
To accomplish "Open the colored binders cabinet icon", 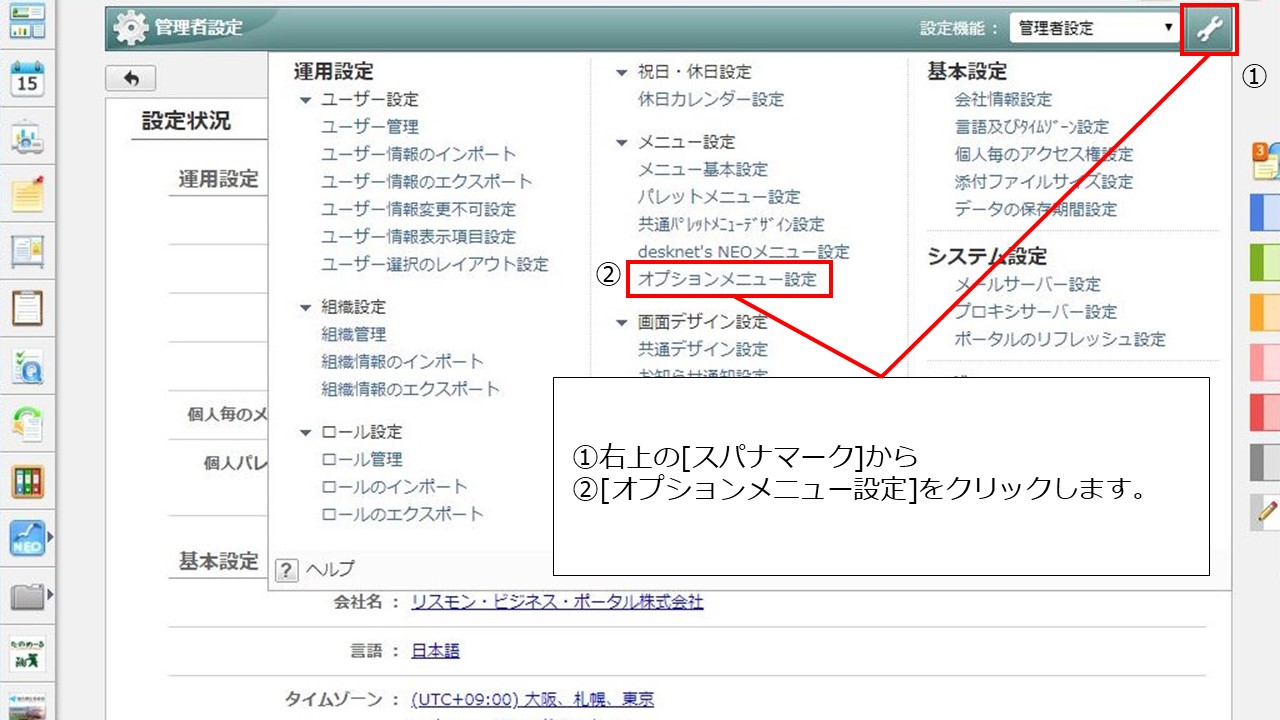I will coord(27,481).
